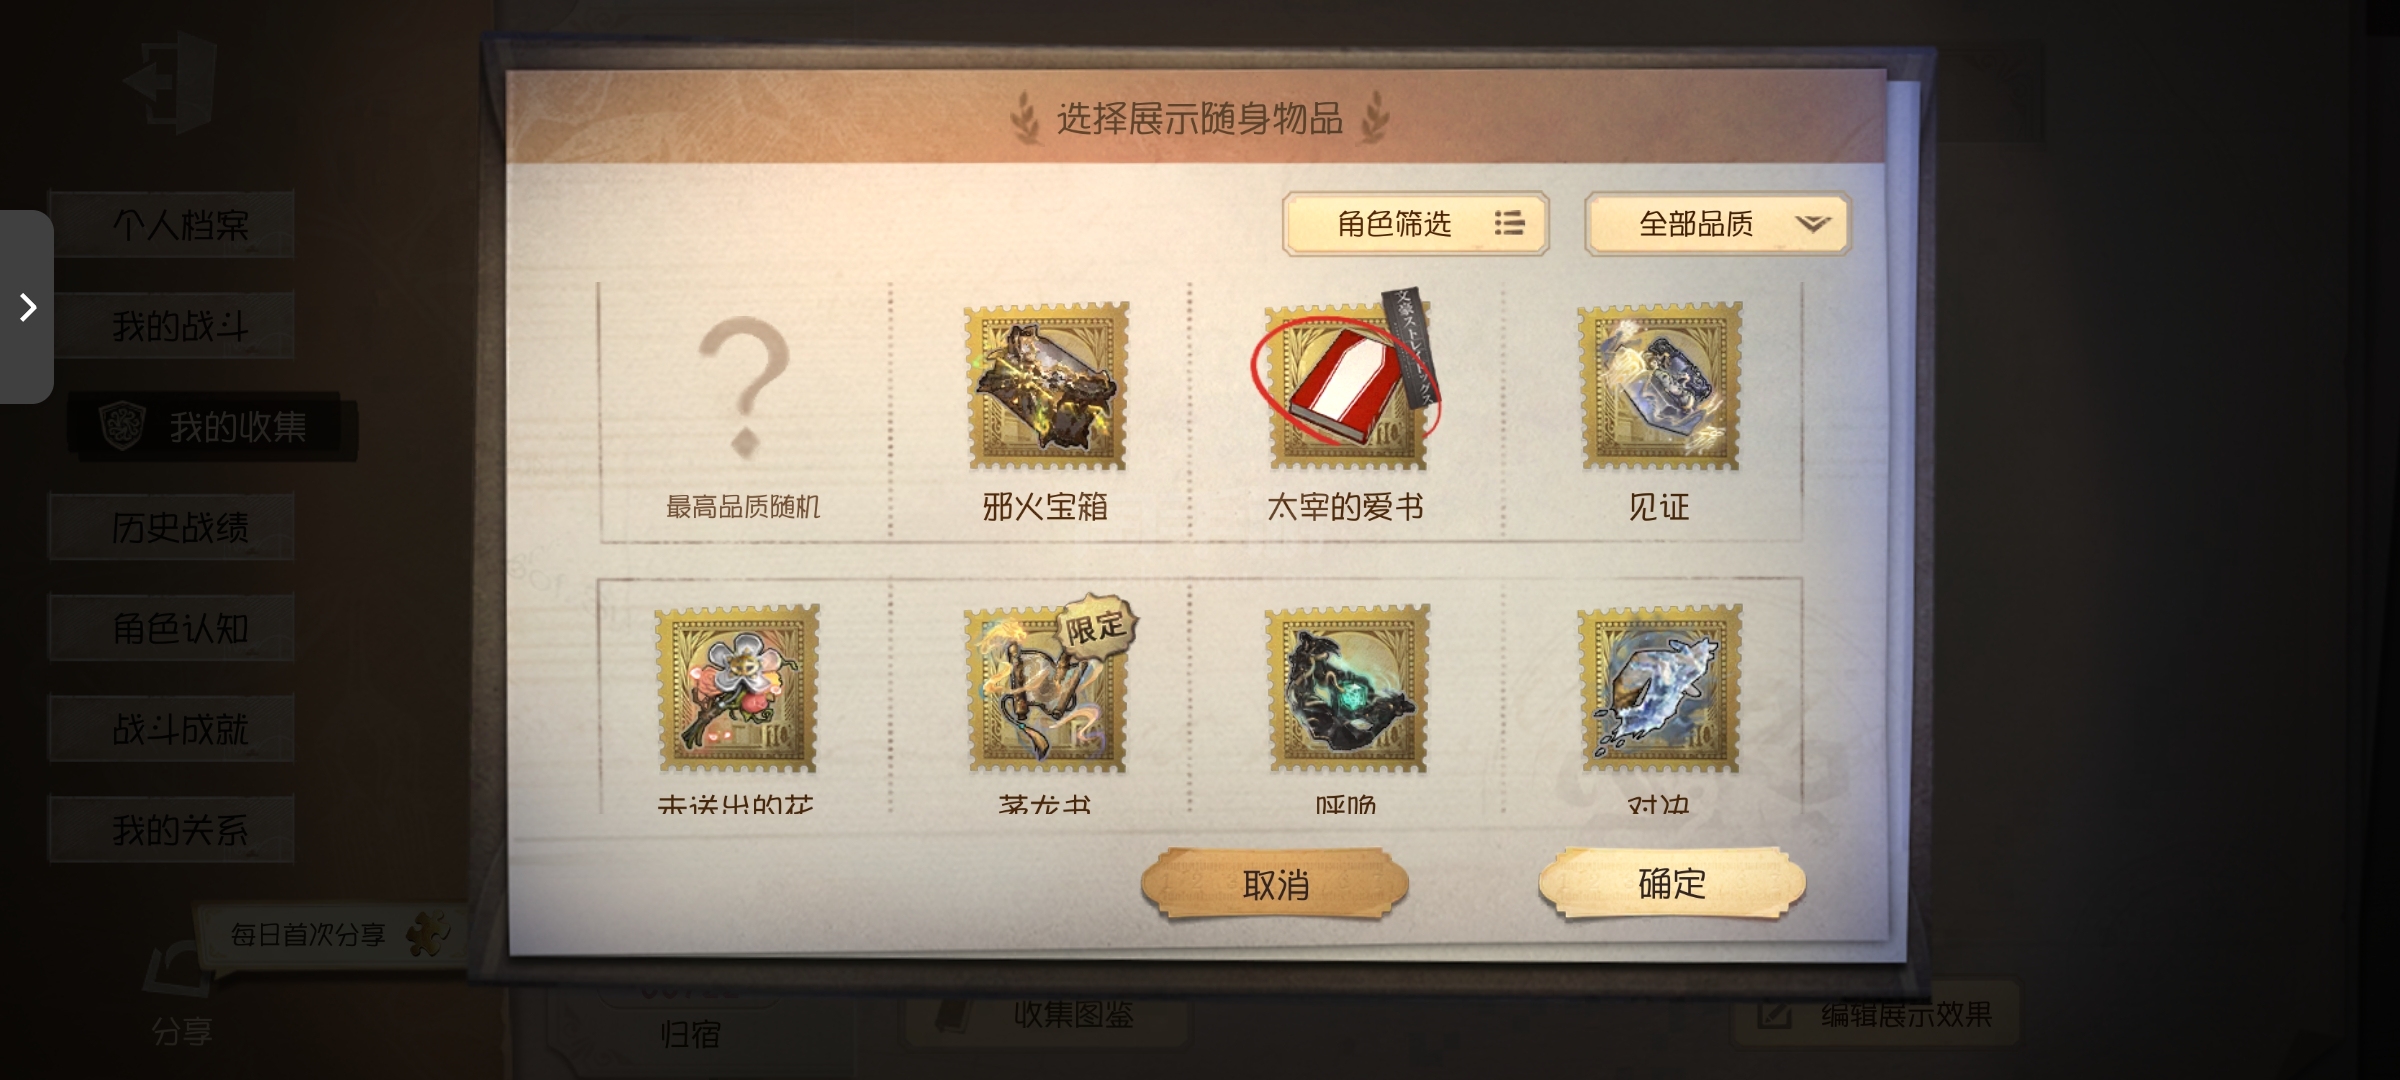Tap the 分享 share icon
The height and width of the screenshot is (1080, 2400).
point(181,992)
